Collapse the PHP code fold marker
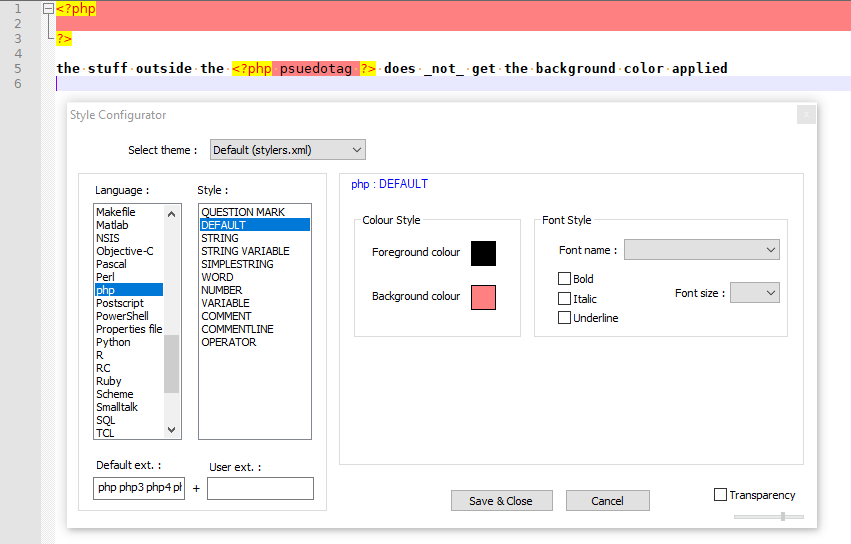The height and width of the screenshot is (544, 851). [48, 8]
